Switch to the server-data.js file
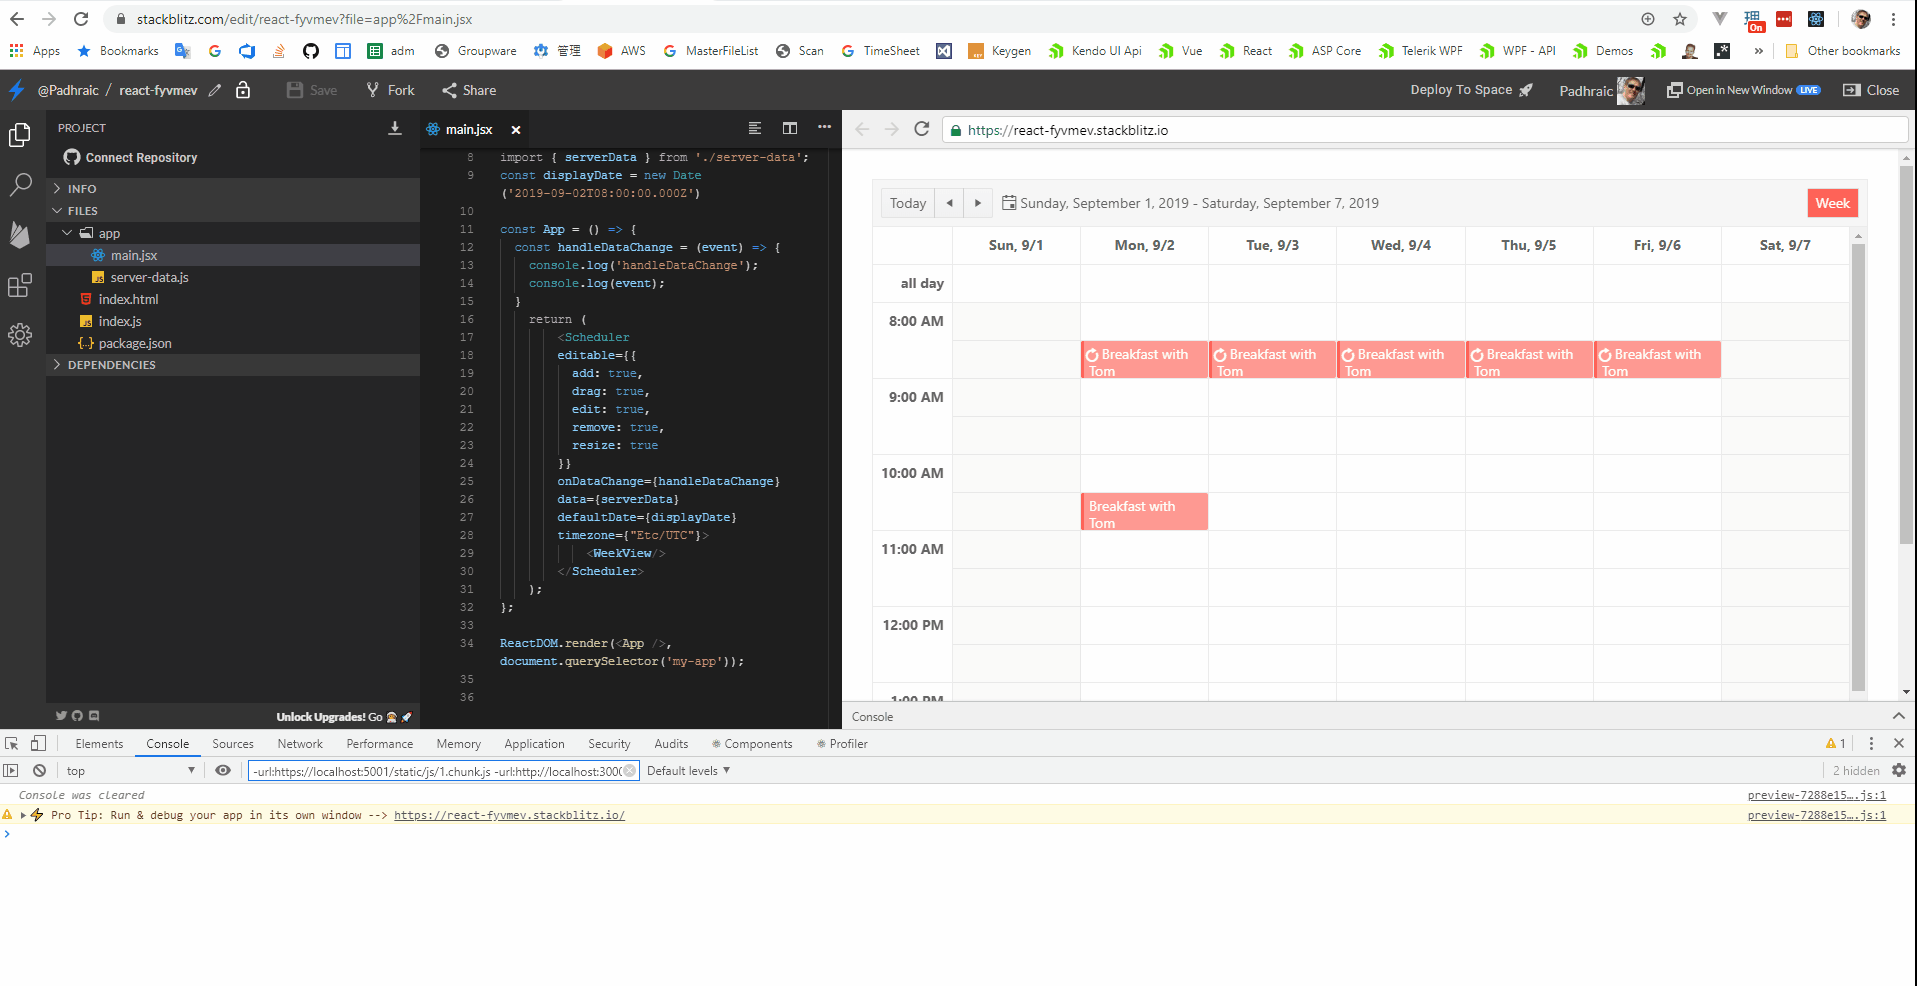The image size is (1917, 986). (150, 277)
